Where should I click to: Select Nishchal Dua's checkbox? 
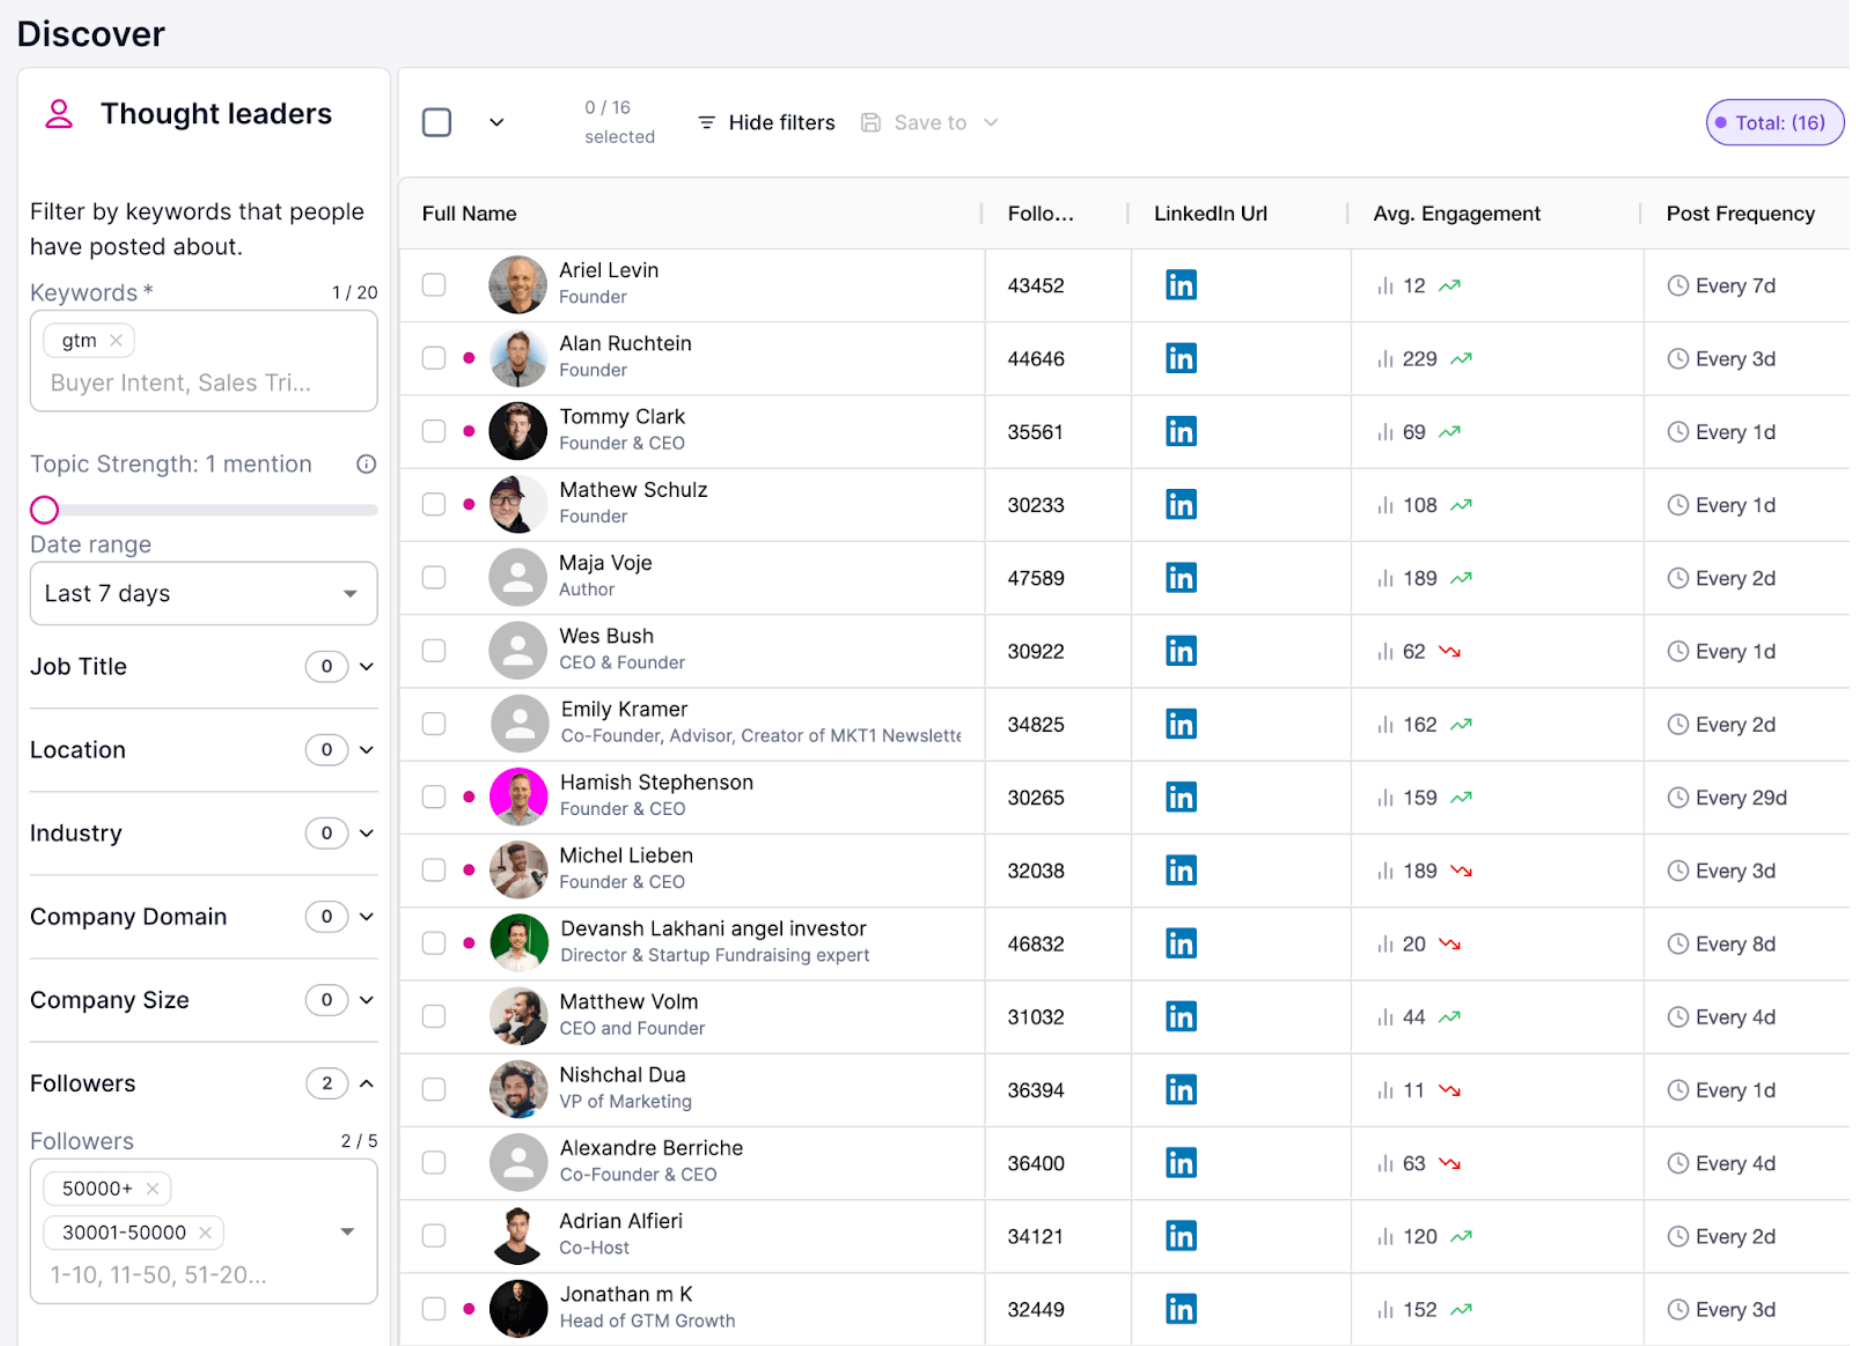pos(433,1089)
